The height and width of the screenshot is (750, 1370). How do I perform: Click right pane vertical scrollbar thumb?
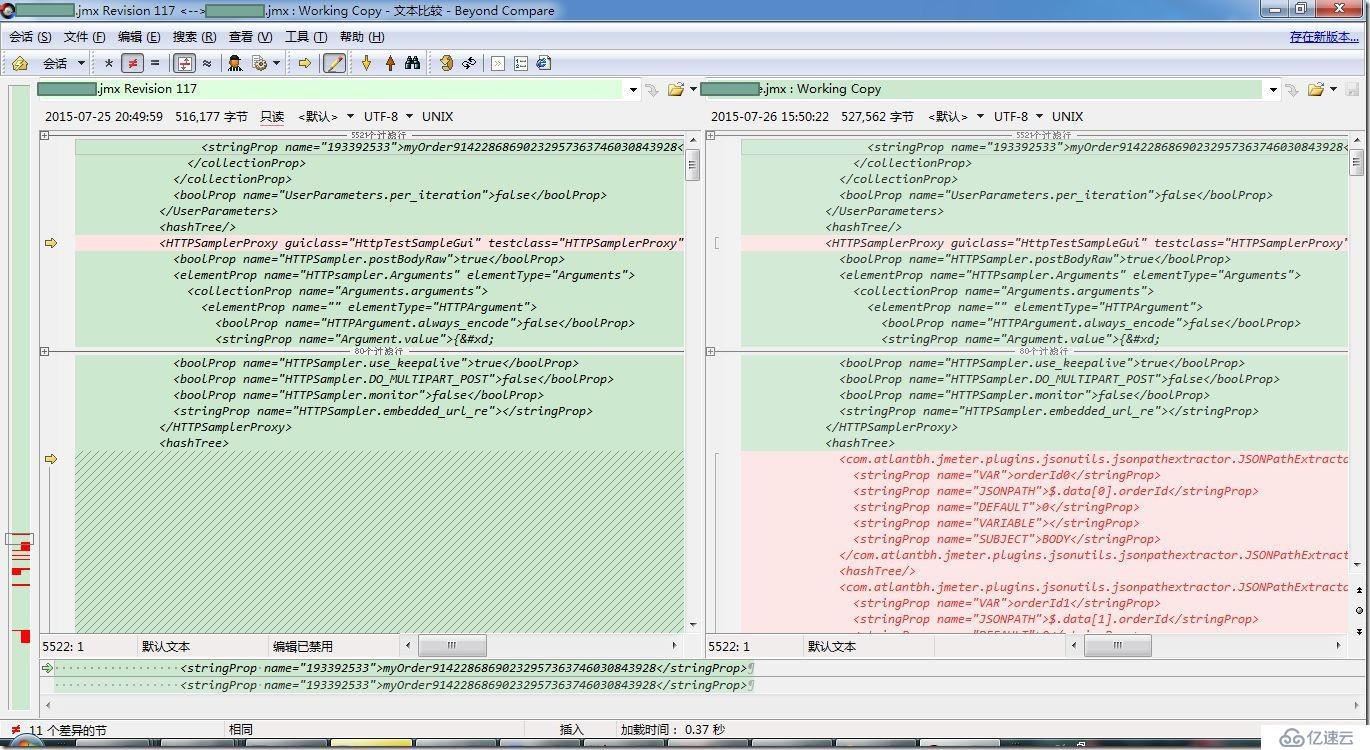1357,163
